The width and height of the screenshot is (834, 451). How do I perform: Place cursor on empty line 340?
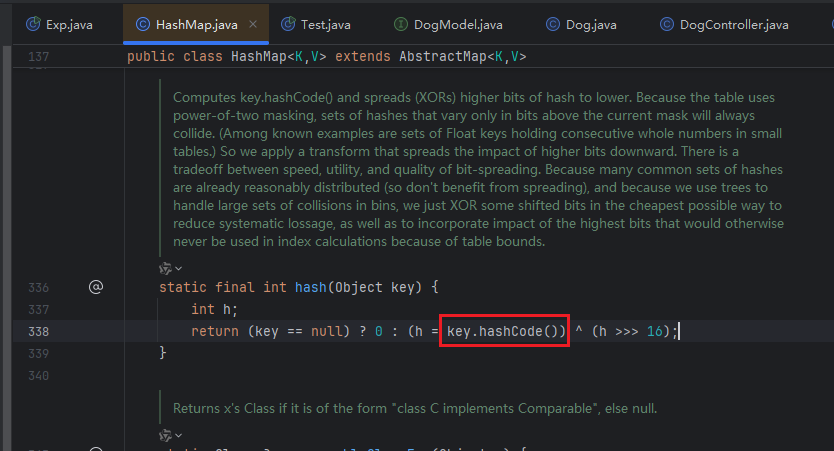(x=400, y=375)
